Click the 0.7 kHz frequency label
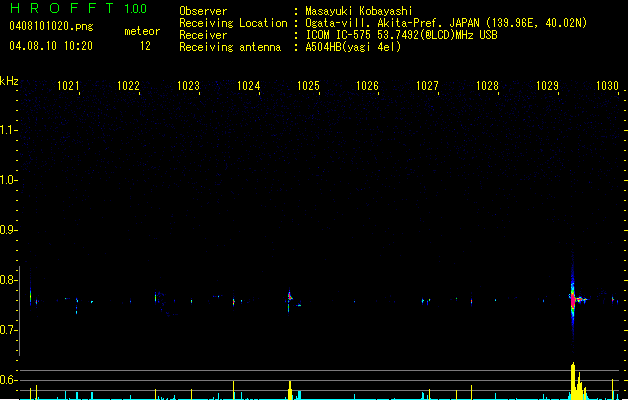This screenshot has height=400, width=629. (x=7, y=330)
